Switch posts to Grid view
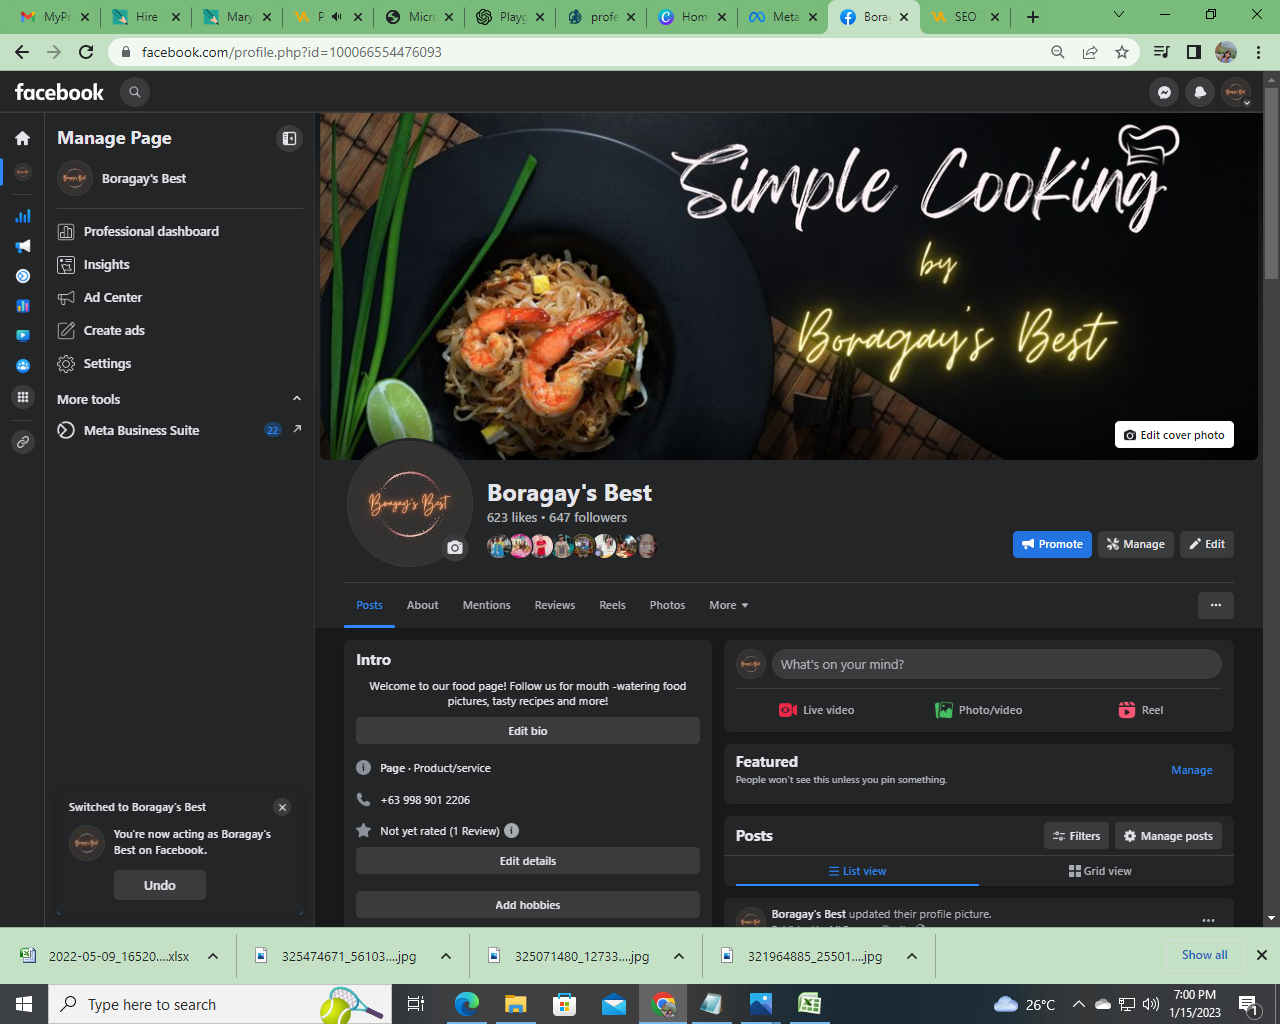This screenshot has height=1024, width=1280. [1100, 871]
